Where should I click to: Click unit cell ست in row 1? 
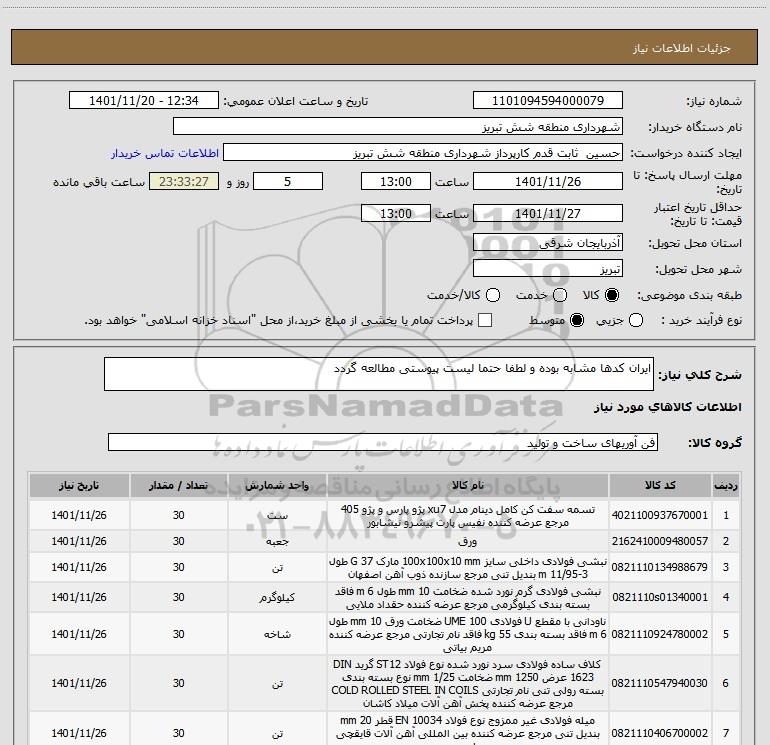[277, 516]
